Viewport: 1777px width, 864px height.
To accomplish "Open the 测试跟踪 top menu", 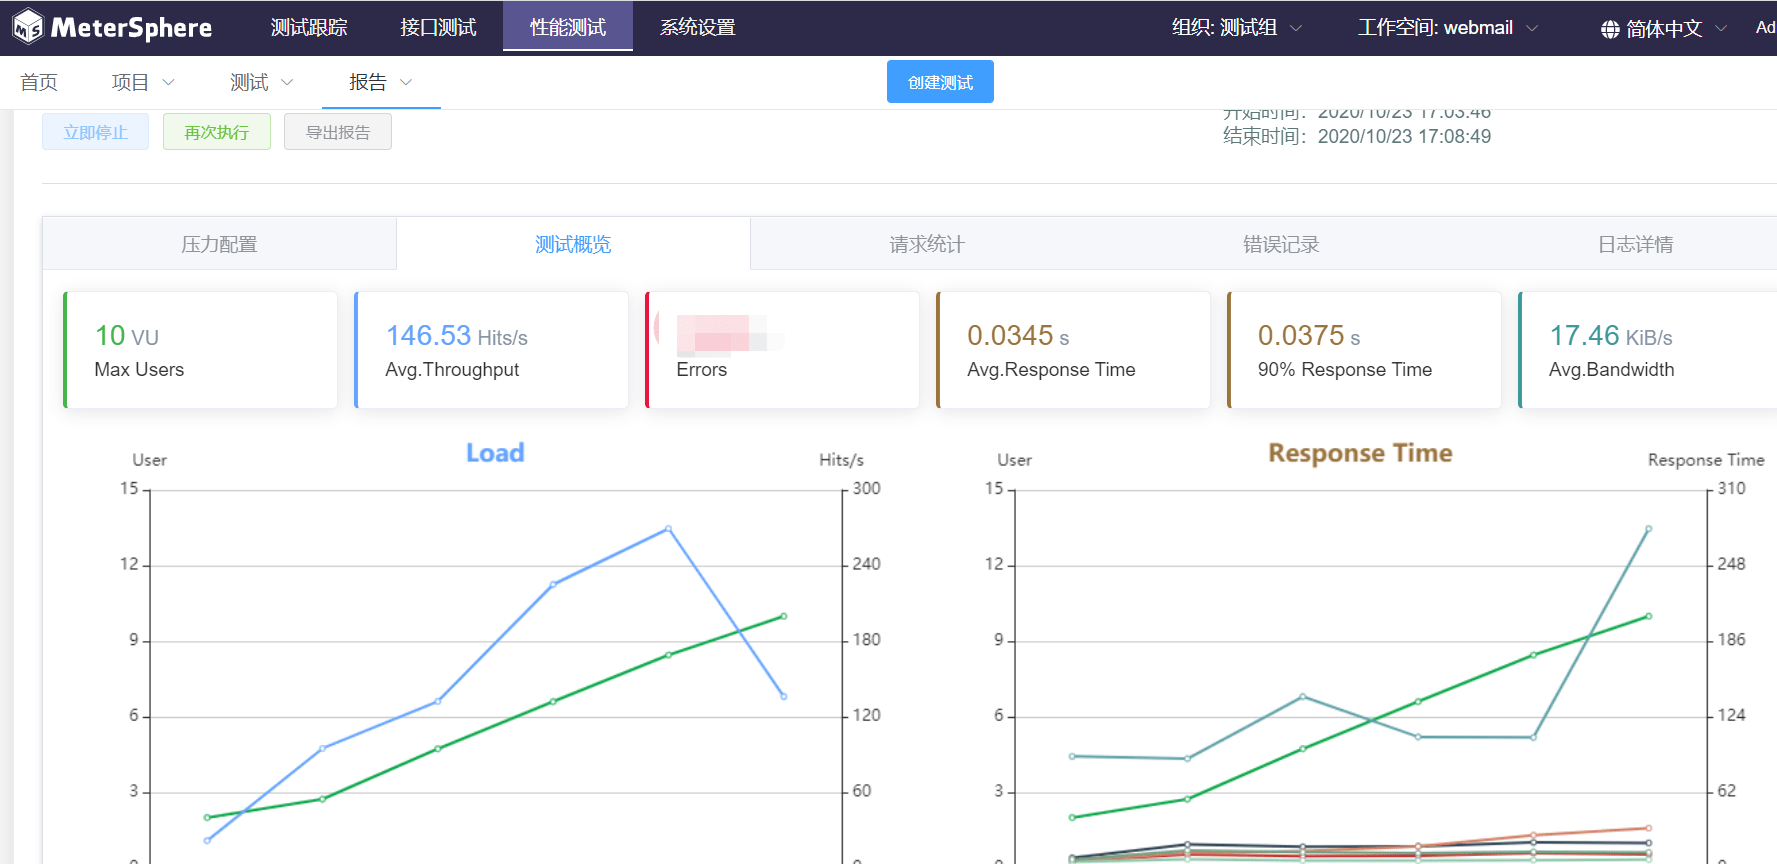I will (309, 27).
